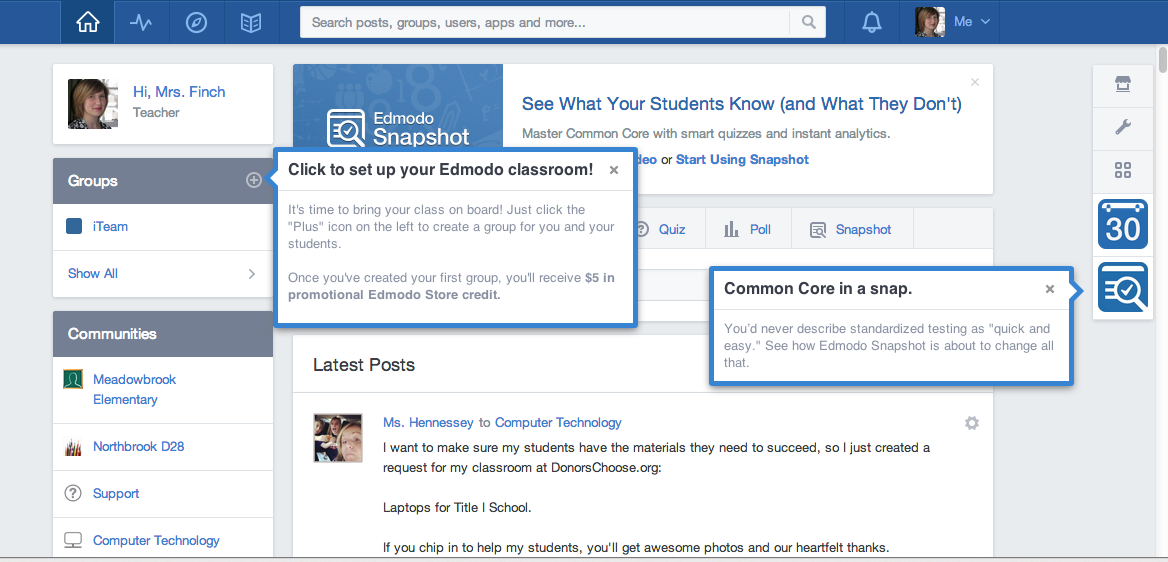Click the Computer Technology monitor icon
Viewport: 1168px width, 562px height.
(x=73, y=540)
